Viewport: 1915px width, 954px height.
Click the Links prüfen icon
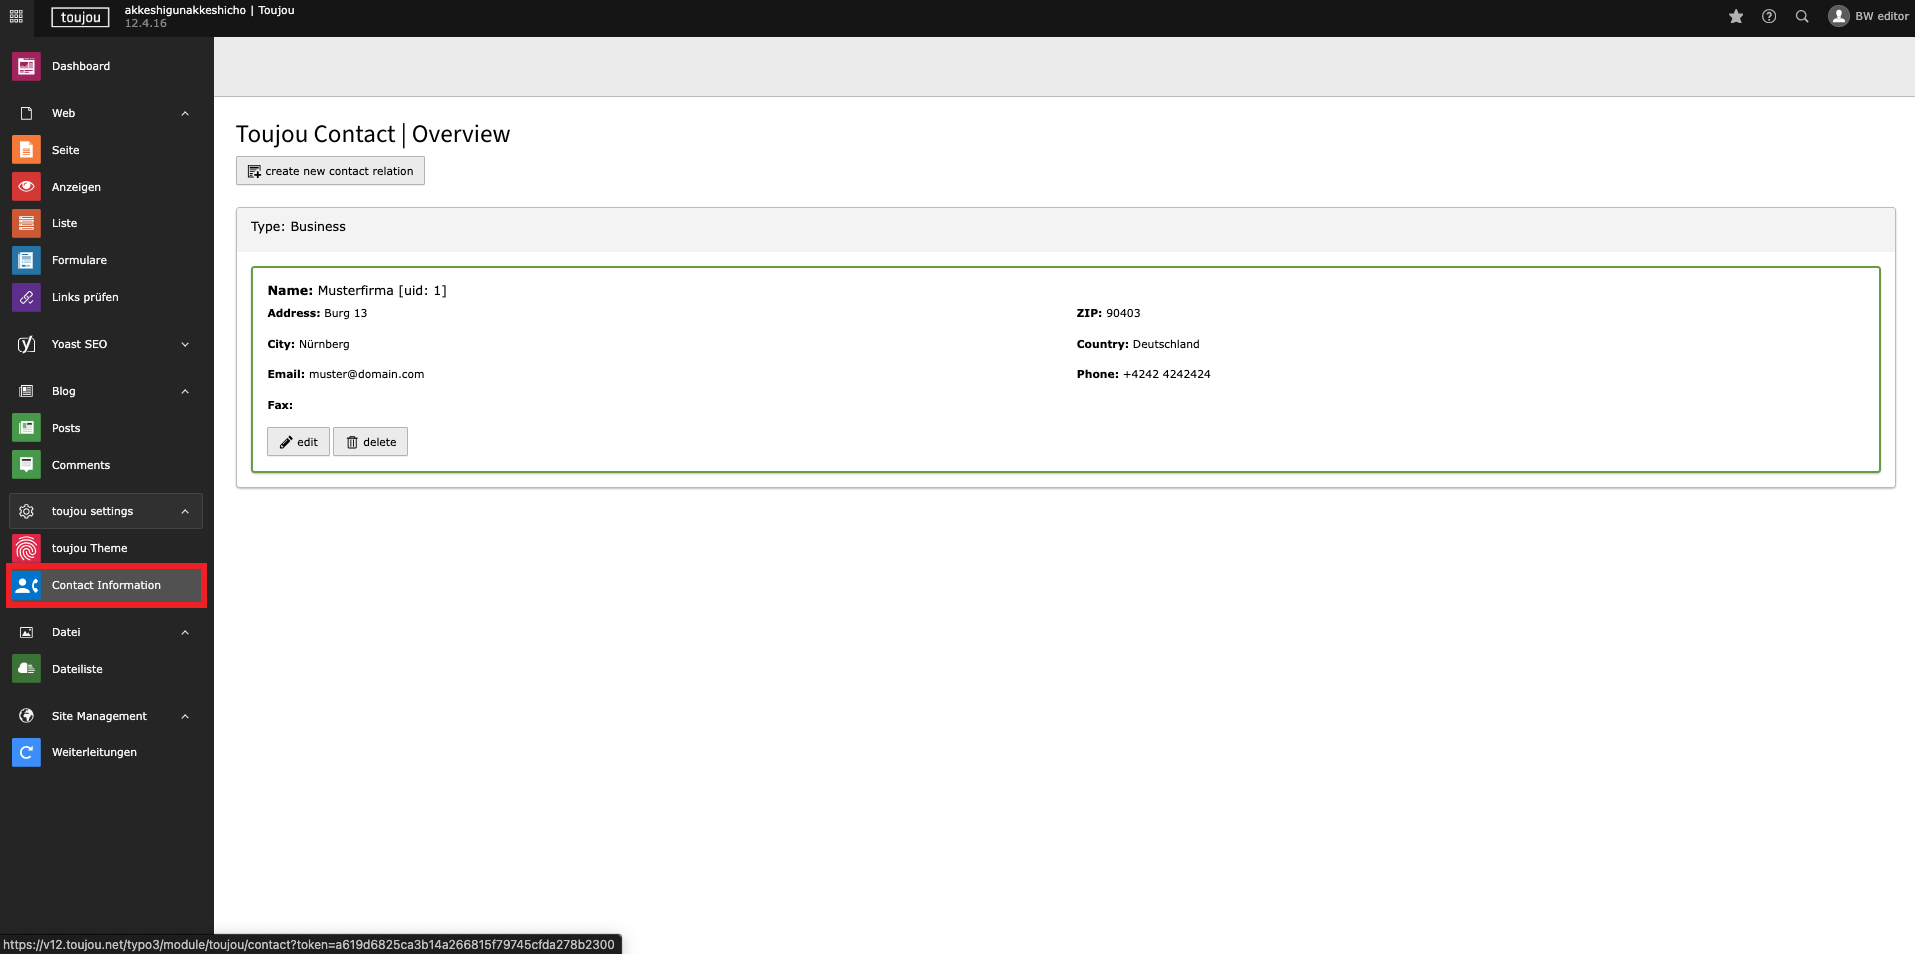(x=26, y=297)
